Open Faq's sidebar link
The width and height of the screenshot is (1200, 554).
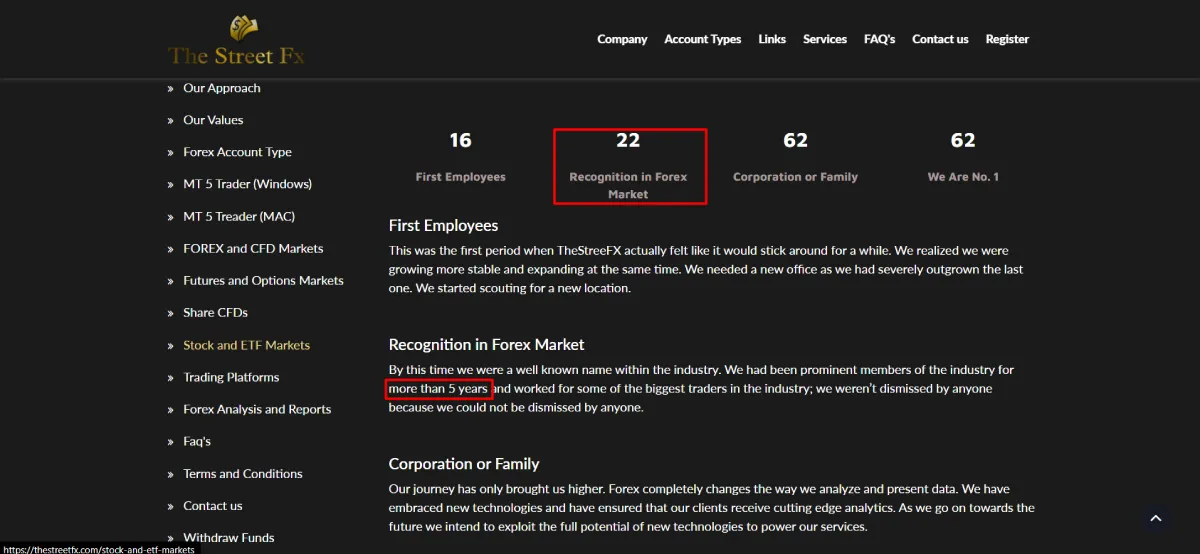[197, 441]
